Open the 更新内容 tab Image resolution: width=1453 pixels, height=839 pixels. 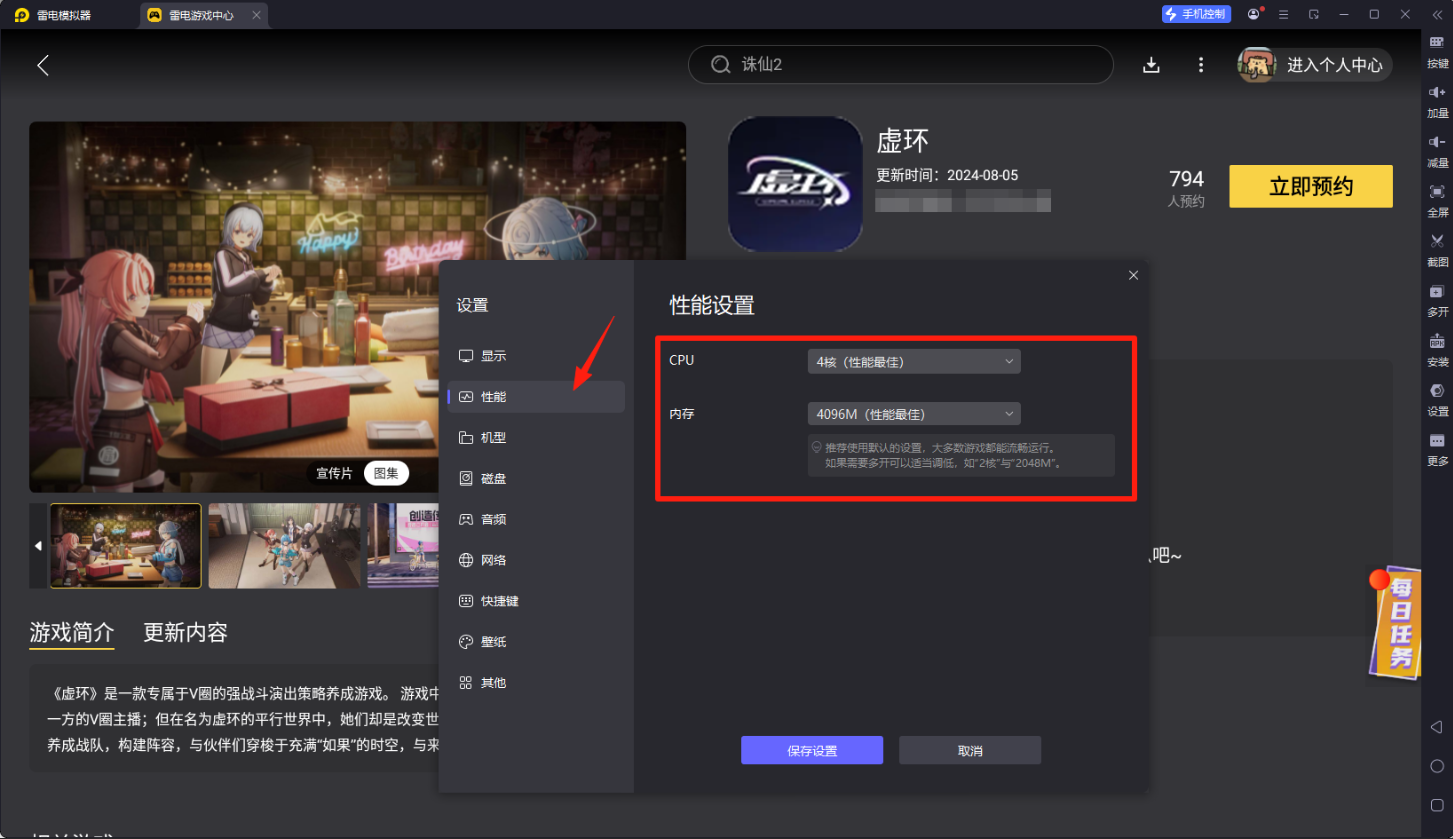pyautogui.click(x=185, y=633)
